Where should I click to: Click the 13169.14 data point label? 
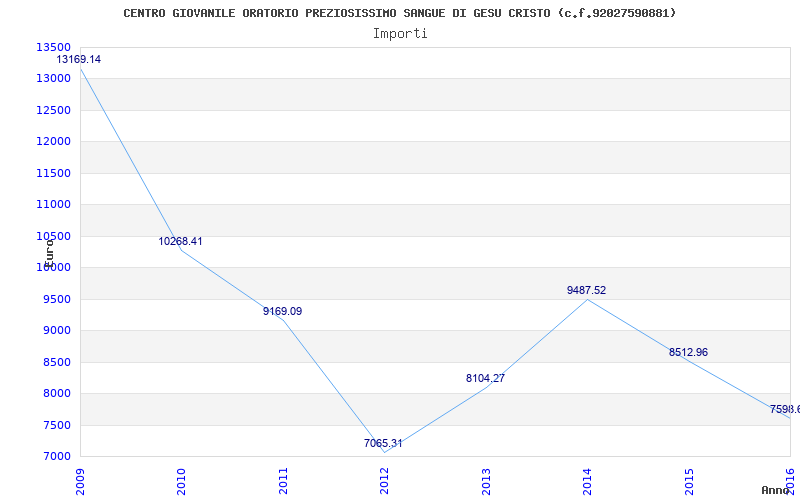(79, 59)
